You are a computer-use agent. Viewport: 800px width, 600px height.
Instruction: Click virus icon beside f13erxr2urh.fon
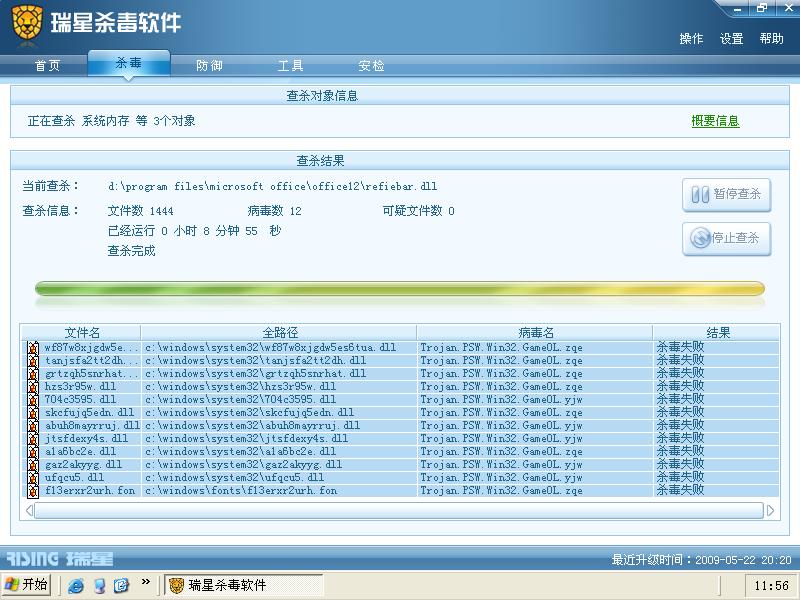(33, 491)
